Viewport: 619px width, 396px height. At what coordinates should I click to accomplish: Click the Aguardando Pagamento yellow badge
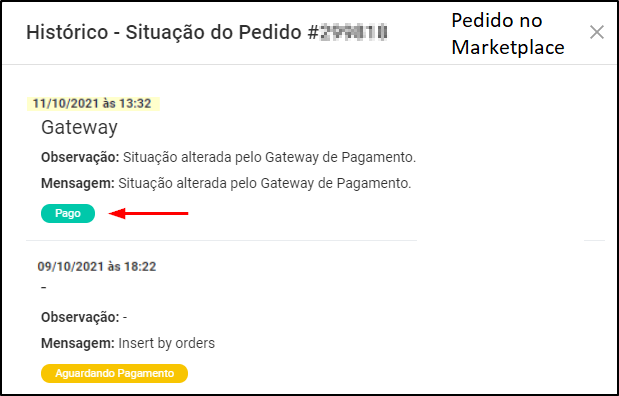pos(114,373)
